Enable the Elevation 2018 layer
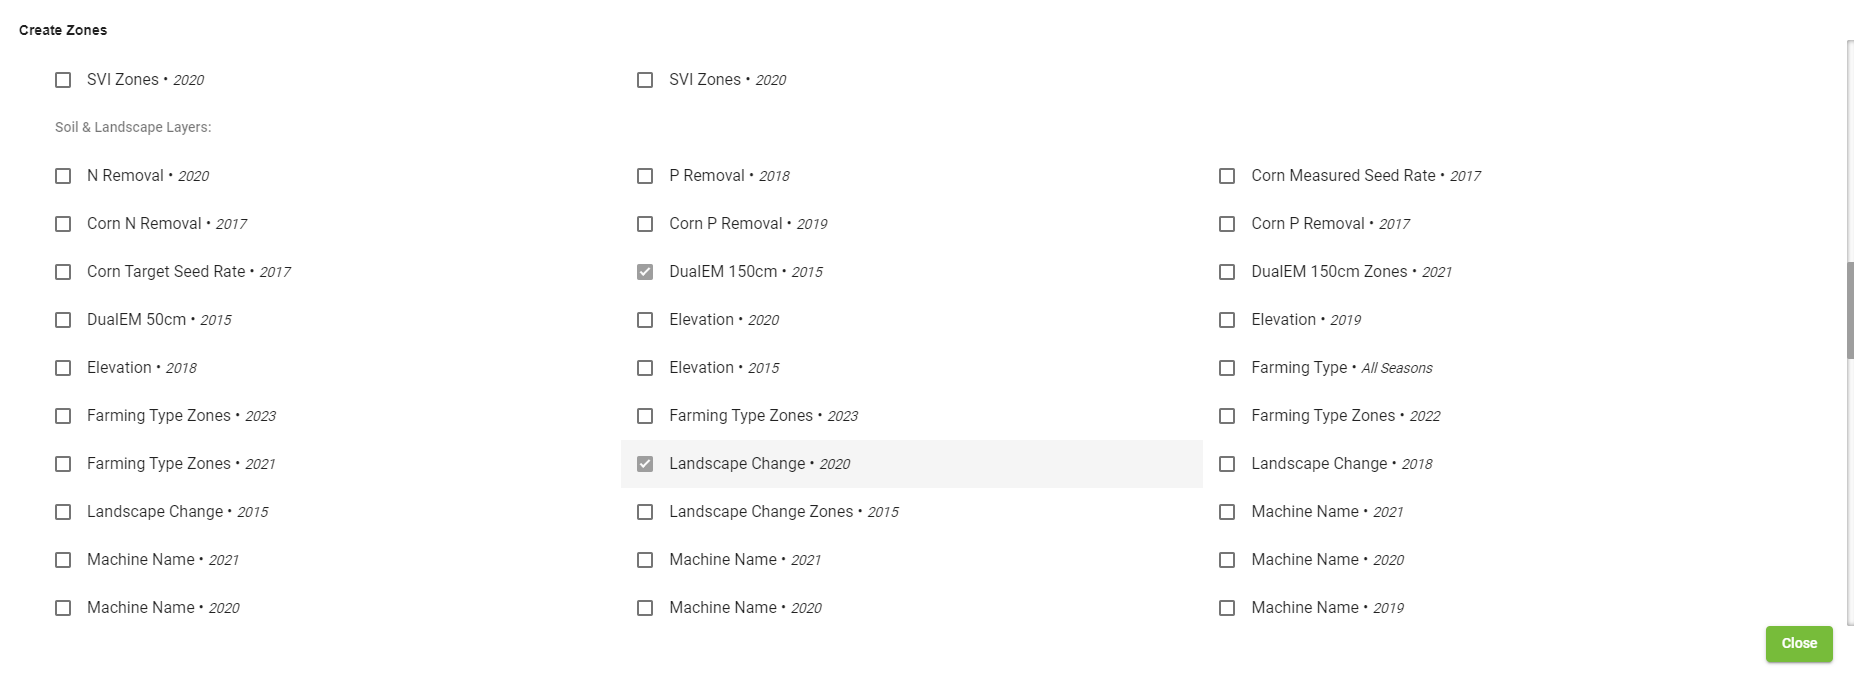 pos(63,368)
